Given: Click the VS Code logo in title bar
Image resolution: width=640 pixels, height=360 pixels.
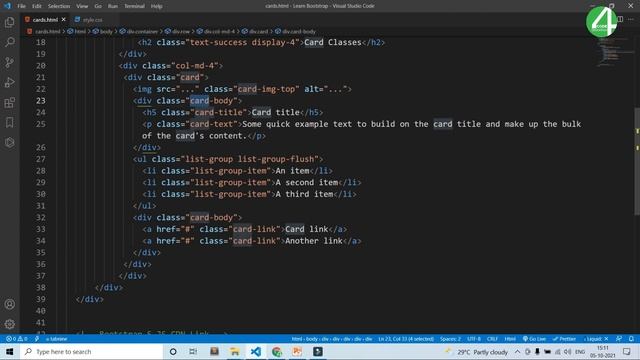Looking at the screenshot, I should pos(7,6).
